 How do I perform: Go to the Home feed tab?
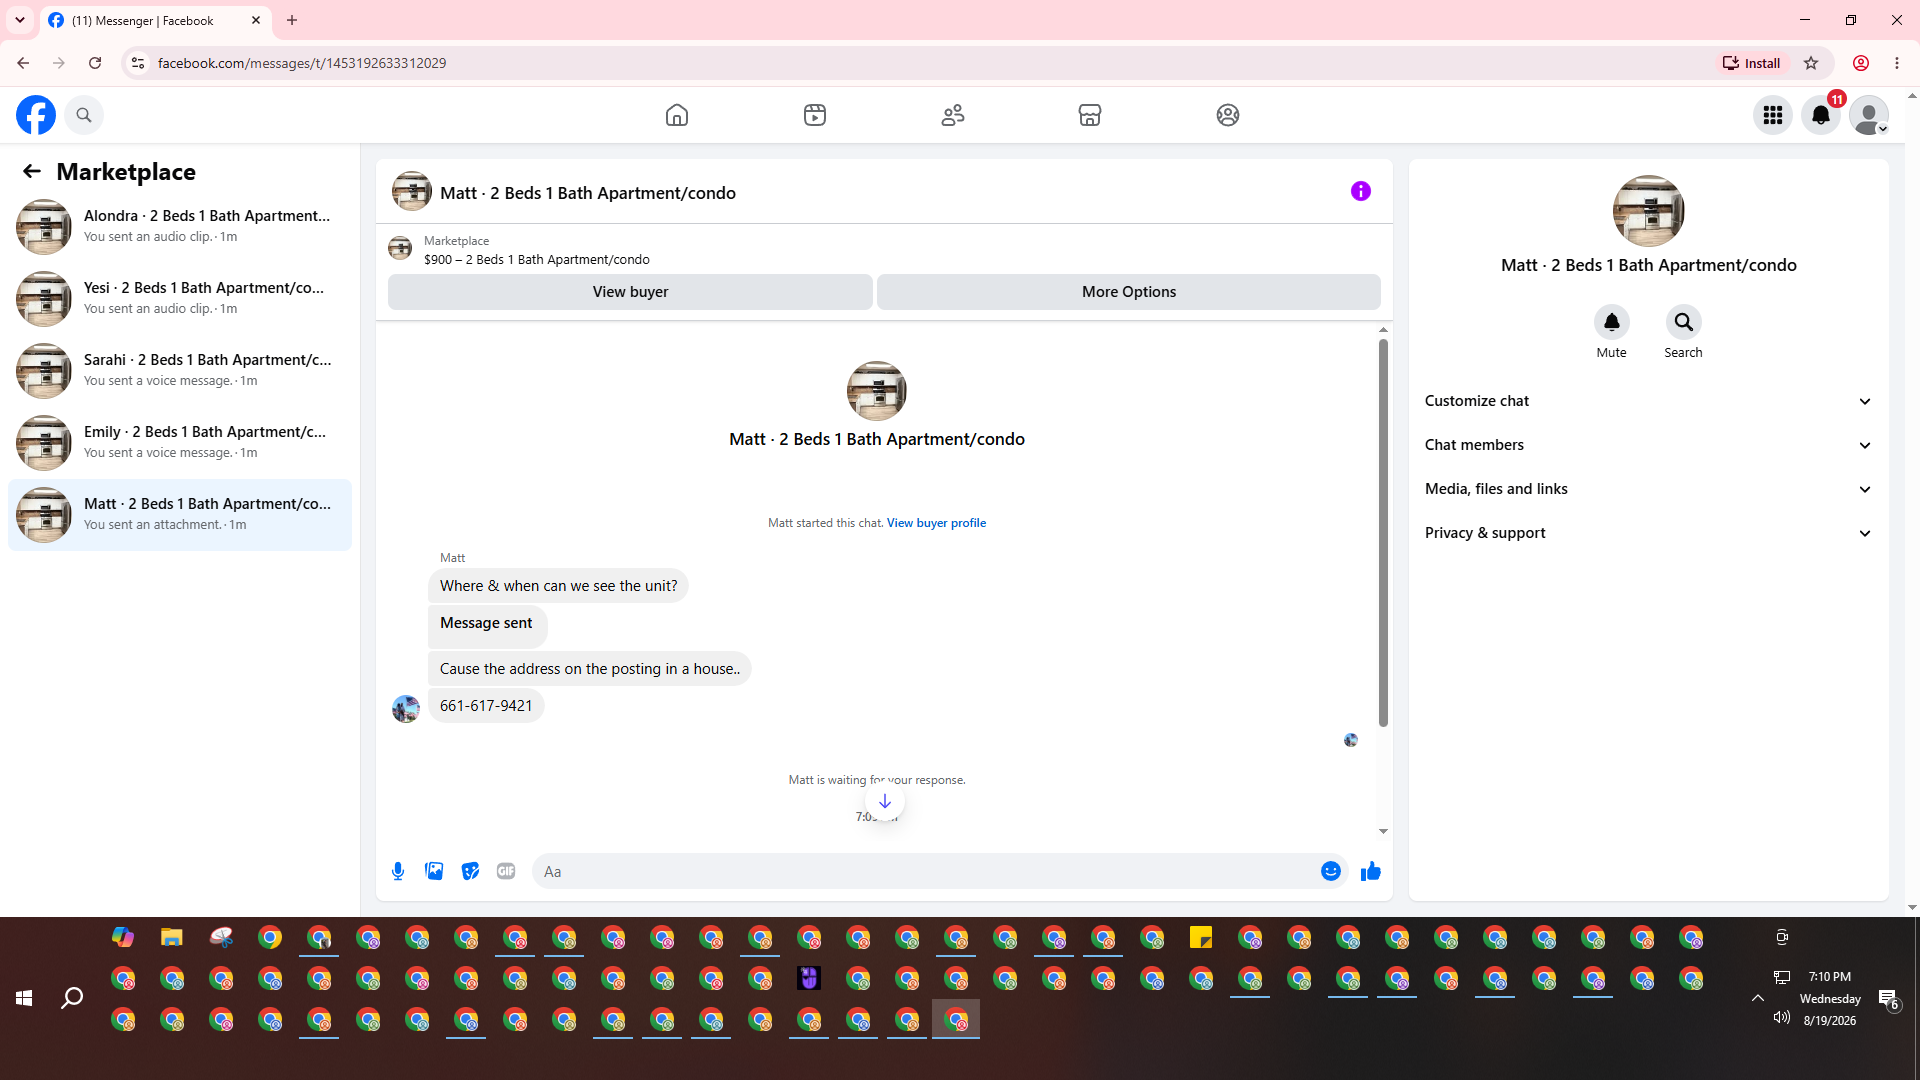(677, 115)
